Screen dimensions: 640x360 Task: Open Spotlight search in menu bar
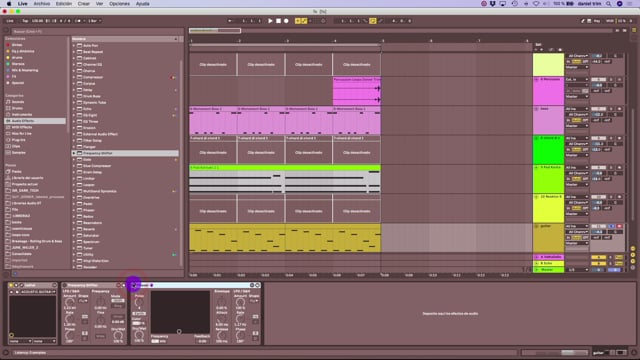pos(608,4)
